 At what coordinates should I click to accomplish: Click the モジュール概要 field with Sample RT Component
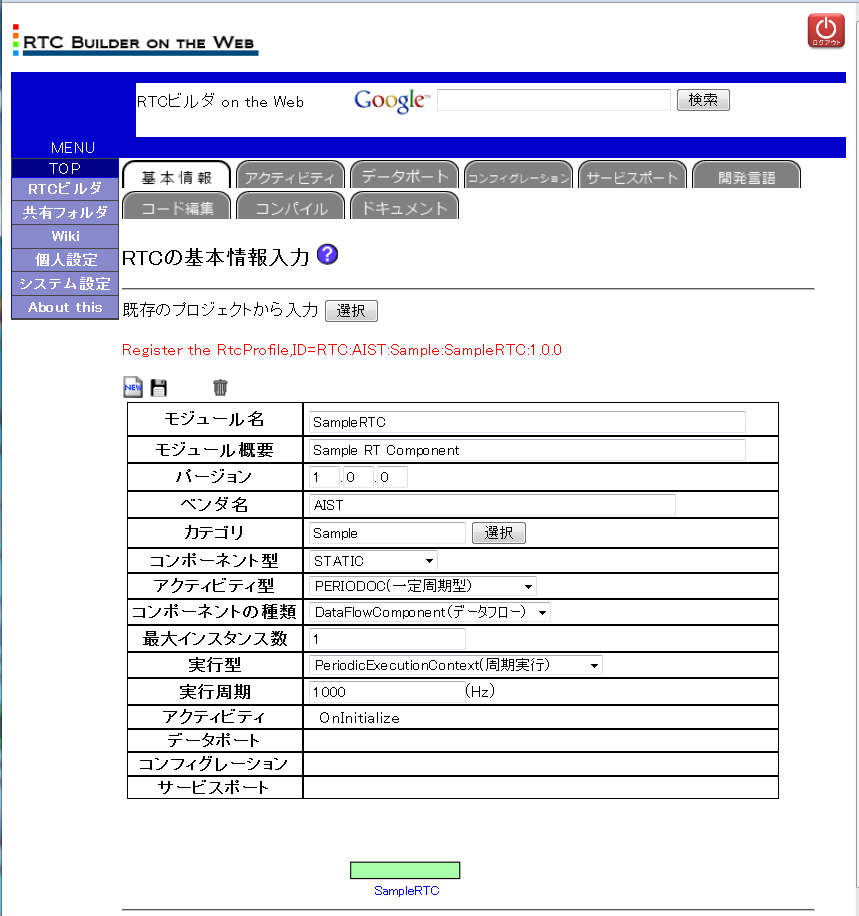click(x=527, y=450)
